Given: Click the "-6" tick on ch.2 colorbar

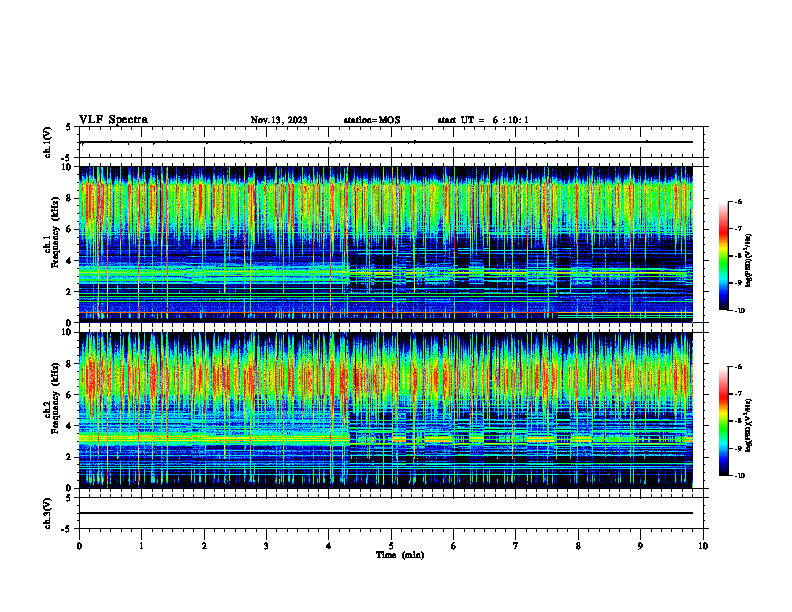Looking at the screenshot, I should coord(738,367).
